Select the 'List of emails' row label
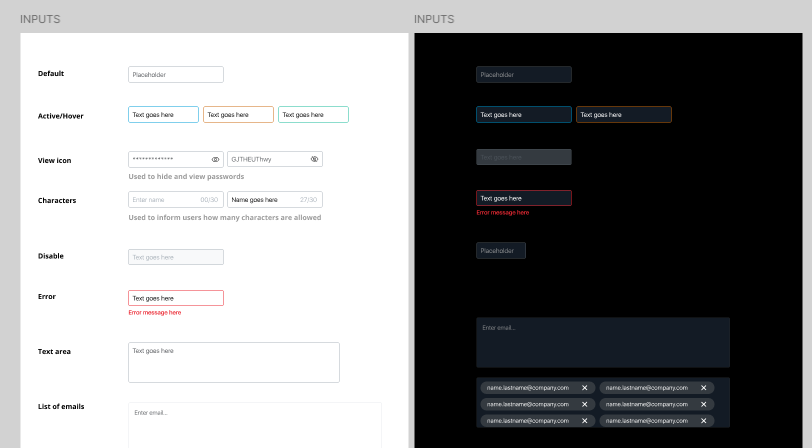This screenshot has height=448, width=812. 61,407
